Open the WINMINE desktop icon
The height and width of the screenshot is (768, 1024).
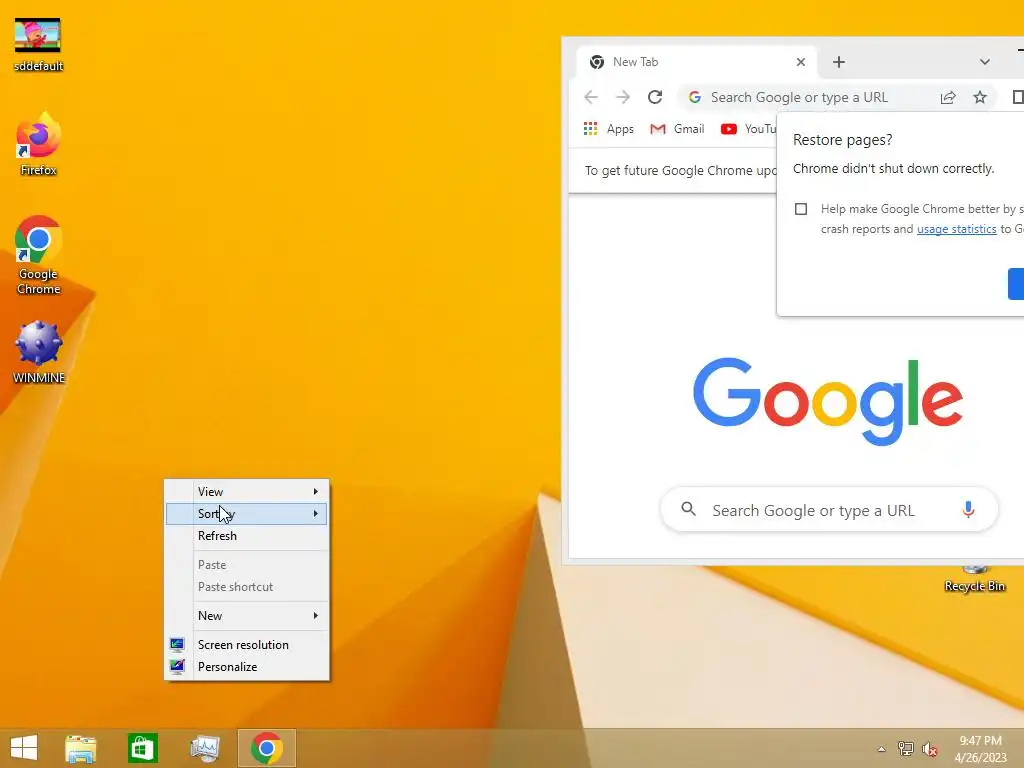(39, 352)
